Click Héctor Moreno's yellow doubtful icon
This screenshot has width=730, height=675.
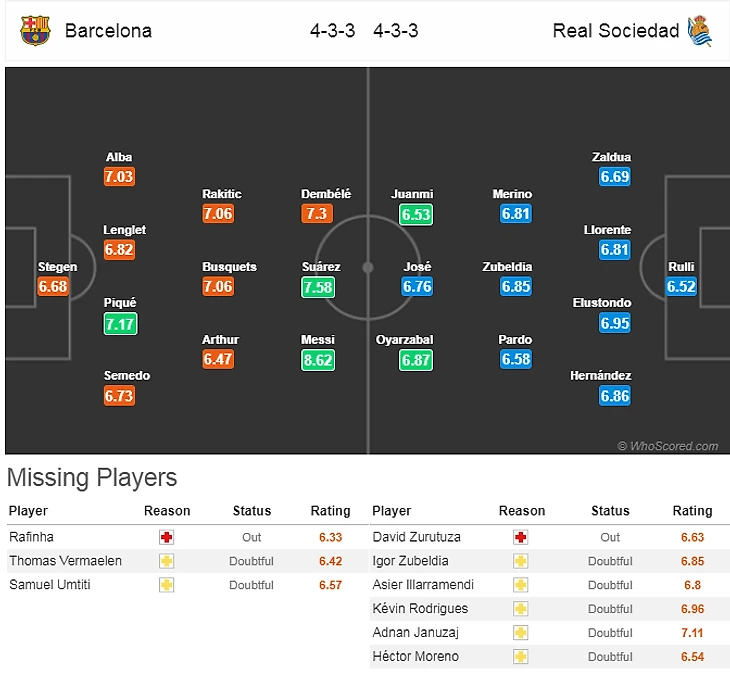(520, 656)
